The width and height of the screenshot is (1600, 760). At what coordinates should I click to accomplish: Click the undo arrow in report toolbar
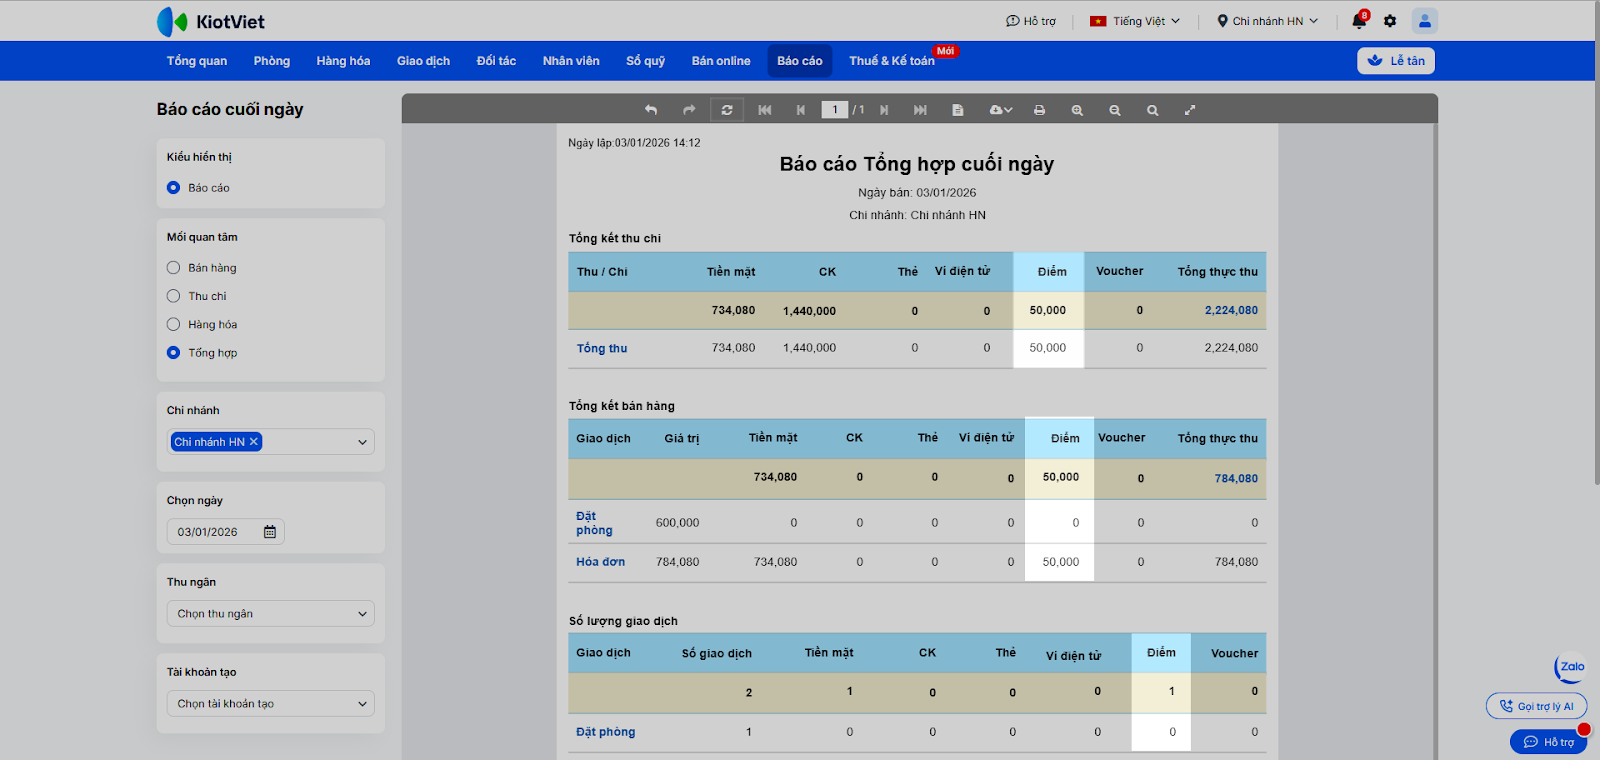tap(651, 110)
